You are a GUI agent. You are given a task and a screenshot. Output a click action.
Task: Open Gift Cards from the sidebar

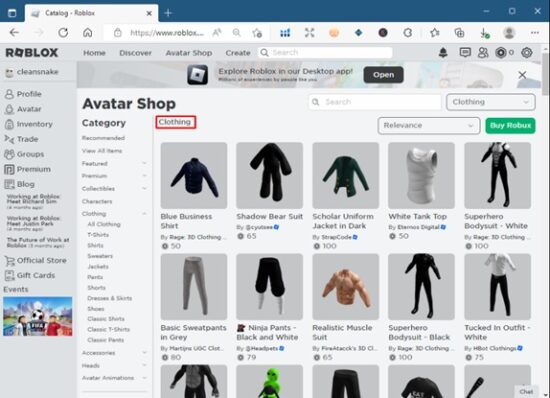(30, 276)
